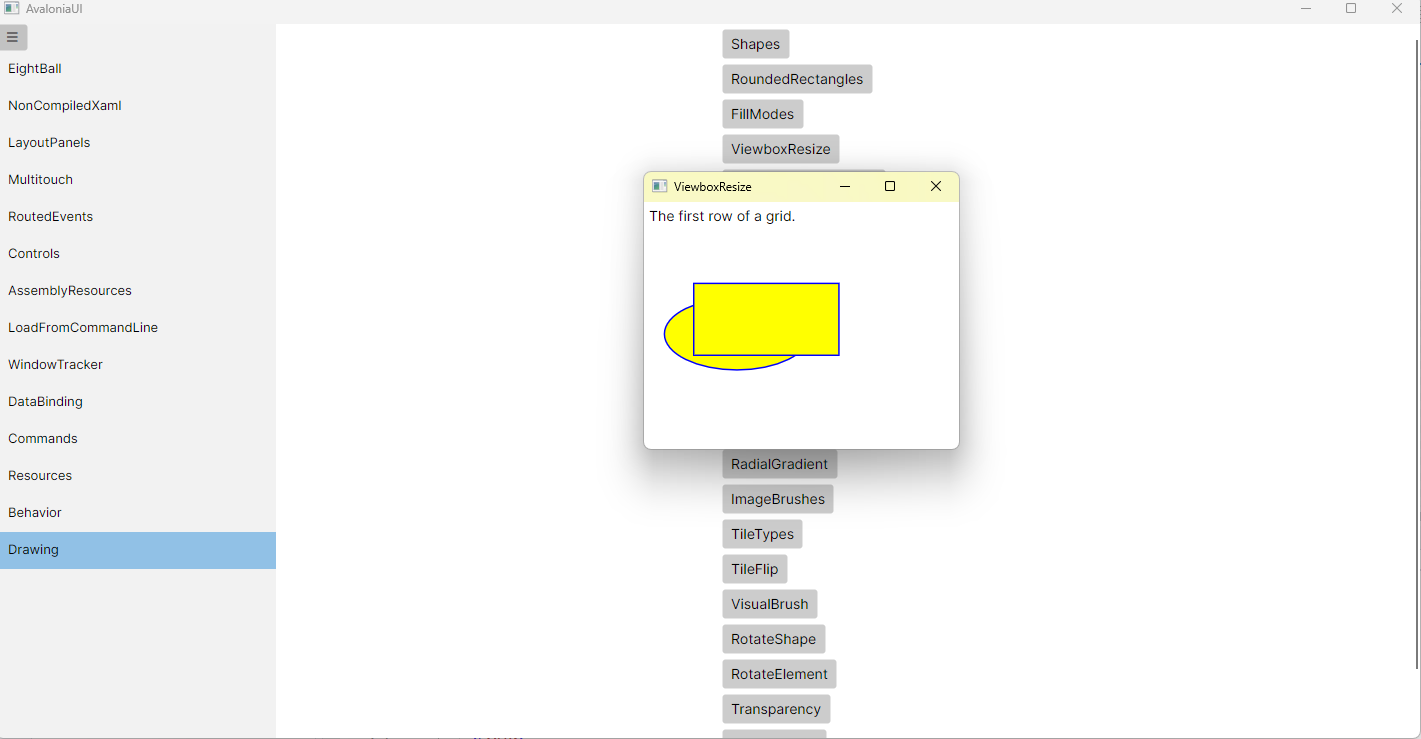Select the highlighted Drawing sidebar item
The image size is (1421, 739).
coord(138,550)
